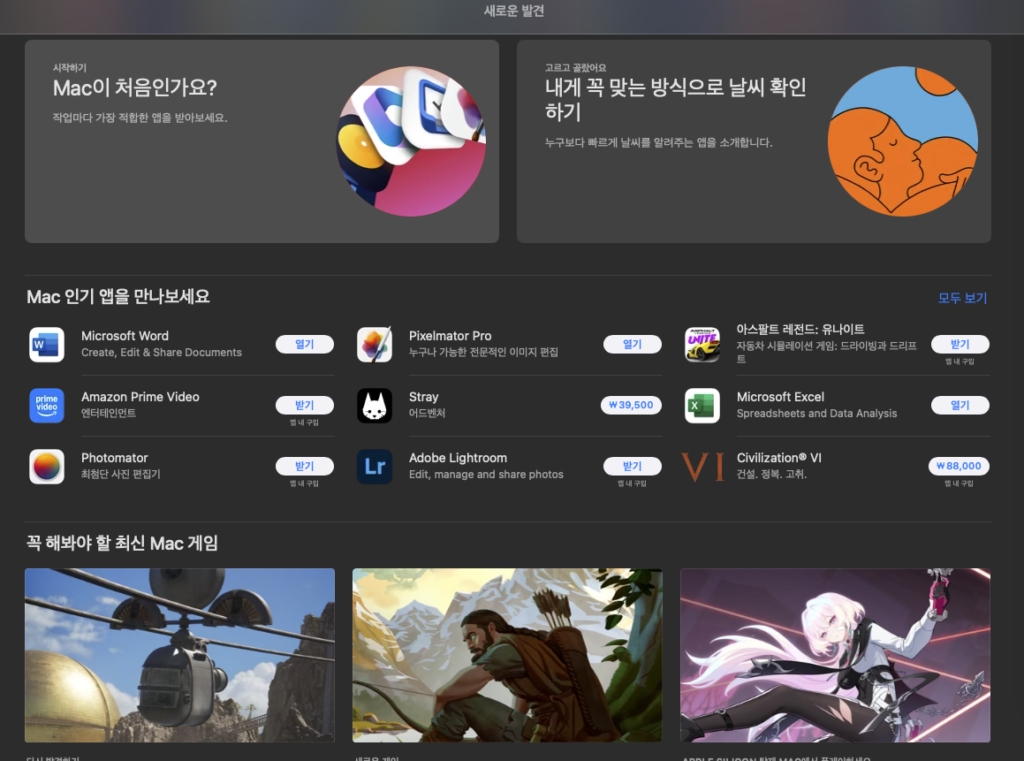Open the weather apps featured story card
1024x761 pixels.
[x=753, y=141]
